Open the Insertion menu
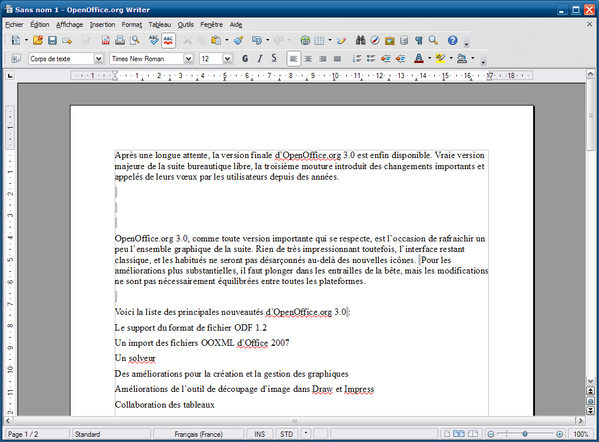Viewport: 599px width, 442px height. [102, 24]
